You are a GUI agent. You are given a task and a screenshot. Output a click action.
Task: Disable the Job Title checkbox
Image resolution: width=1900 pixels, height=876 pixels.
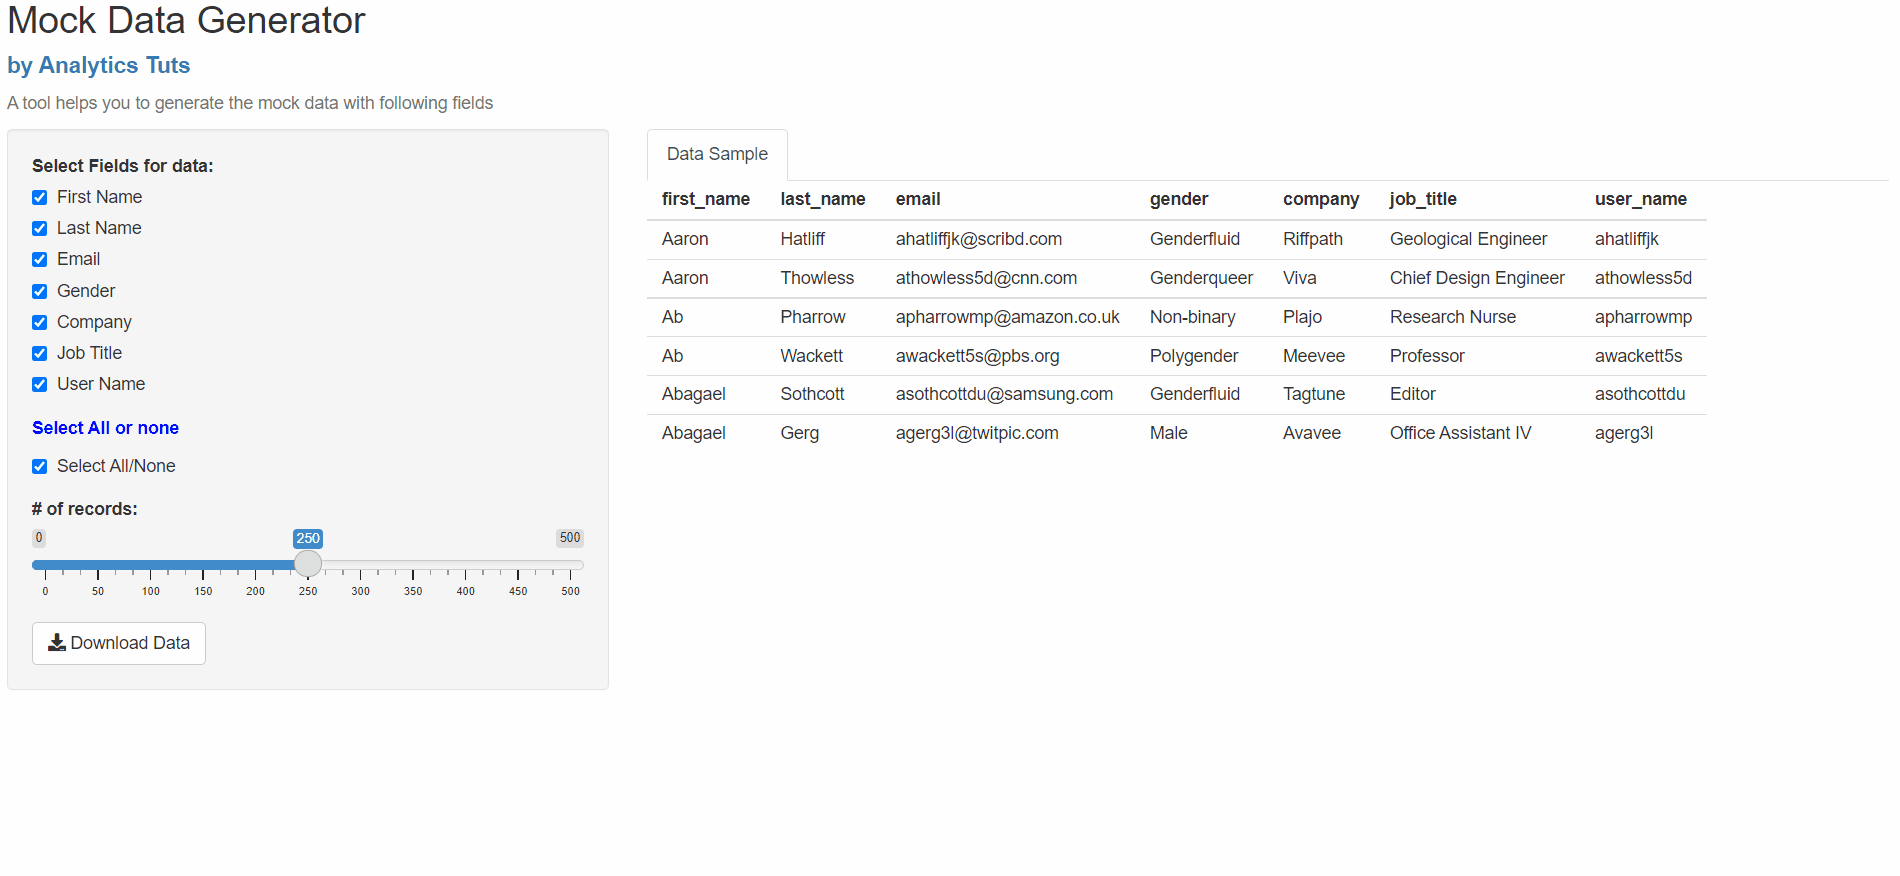click(x=40, y=353)
